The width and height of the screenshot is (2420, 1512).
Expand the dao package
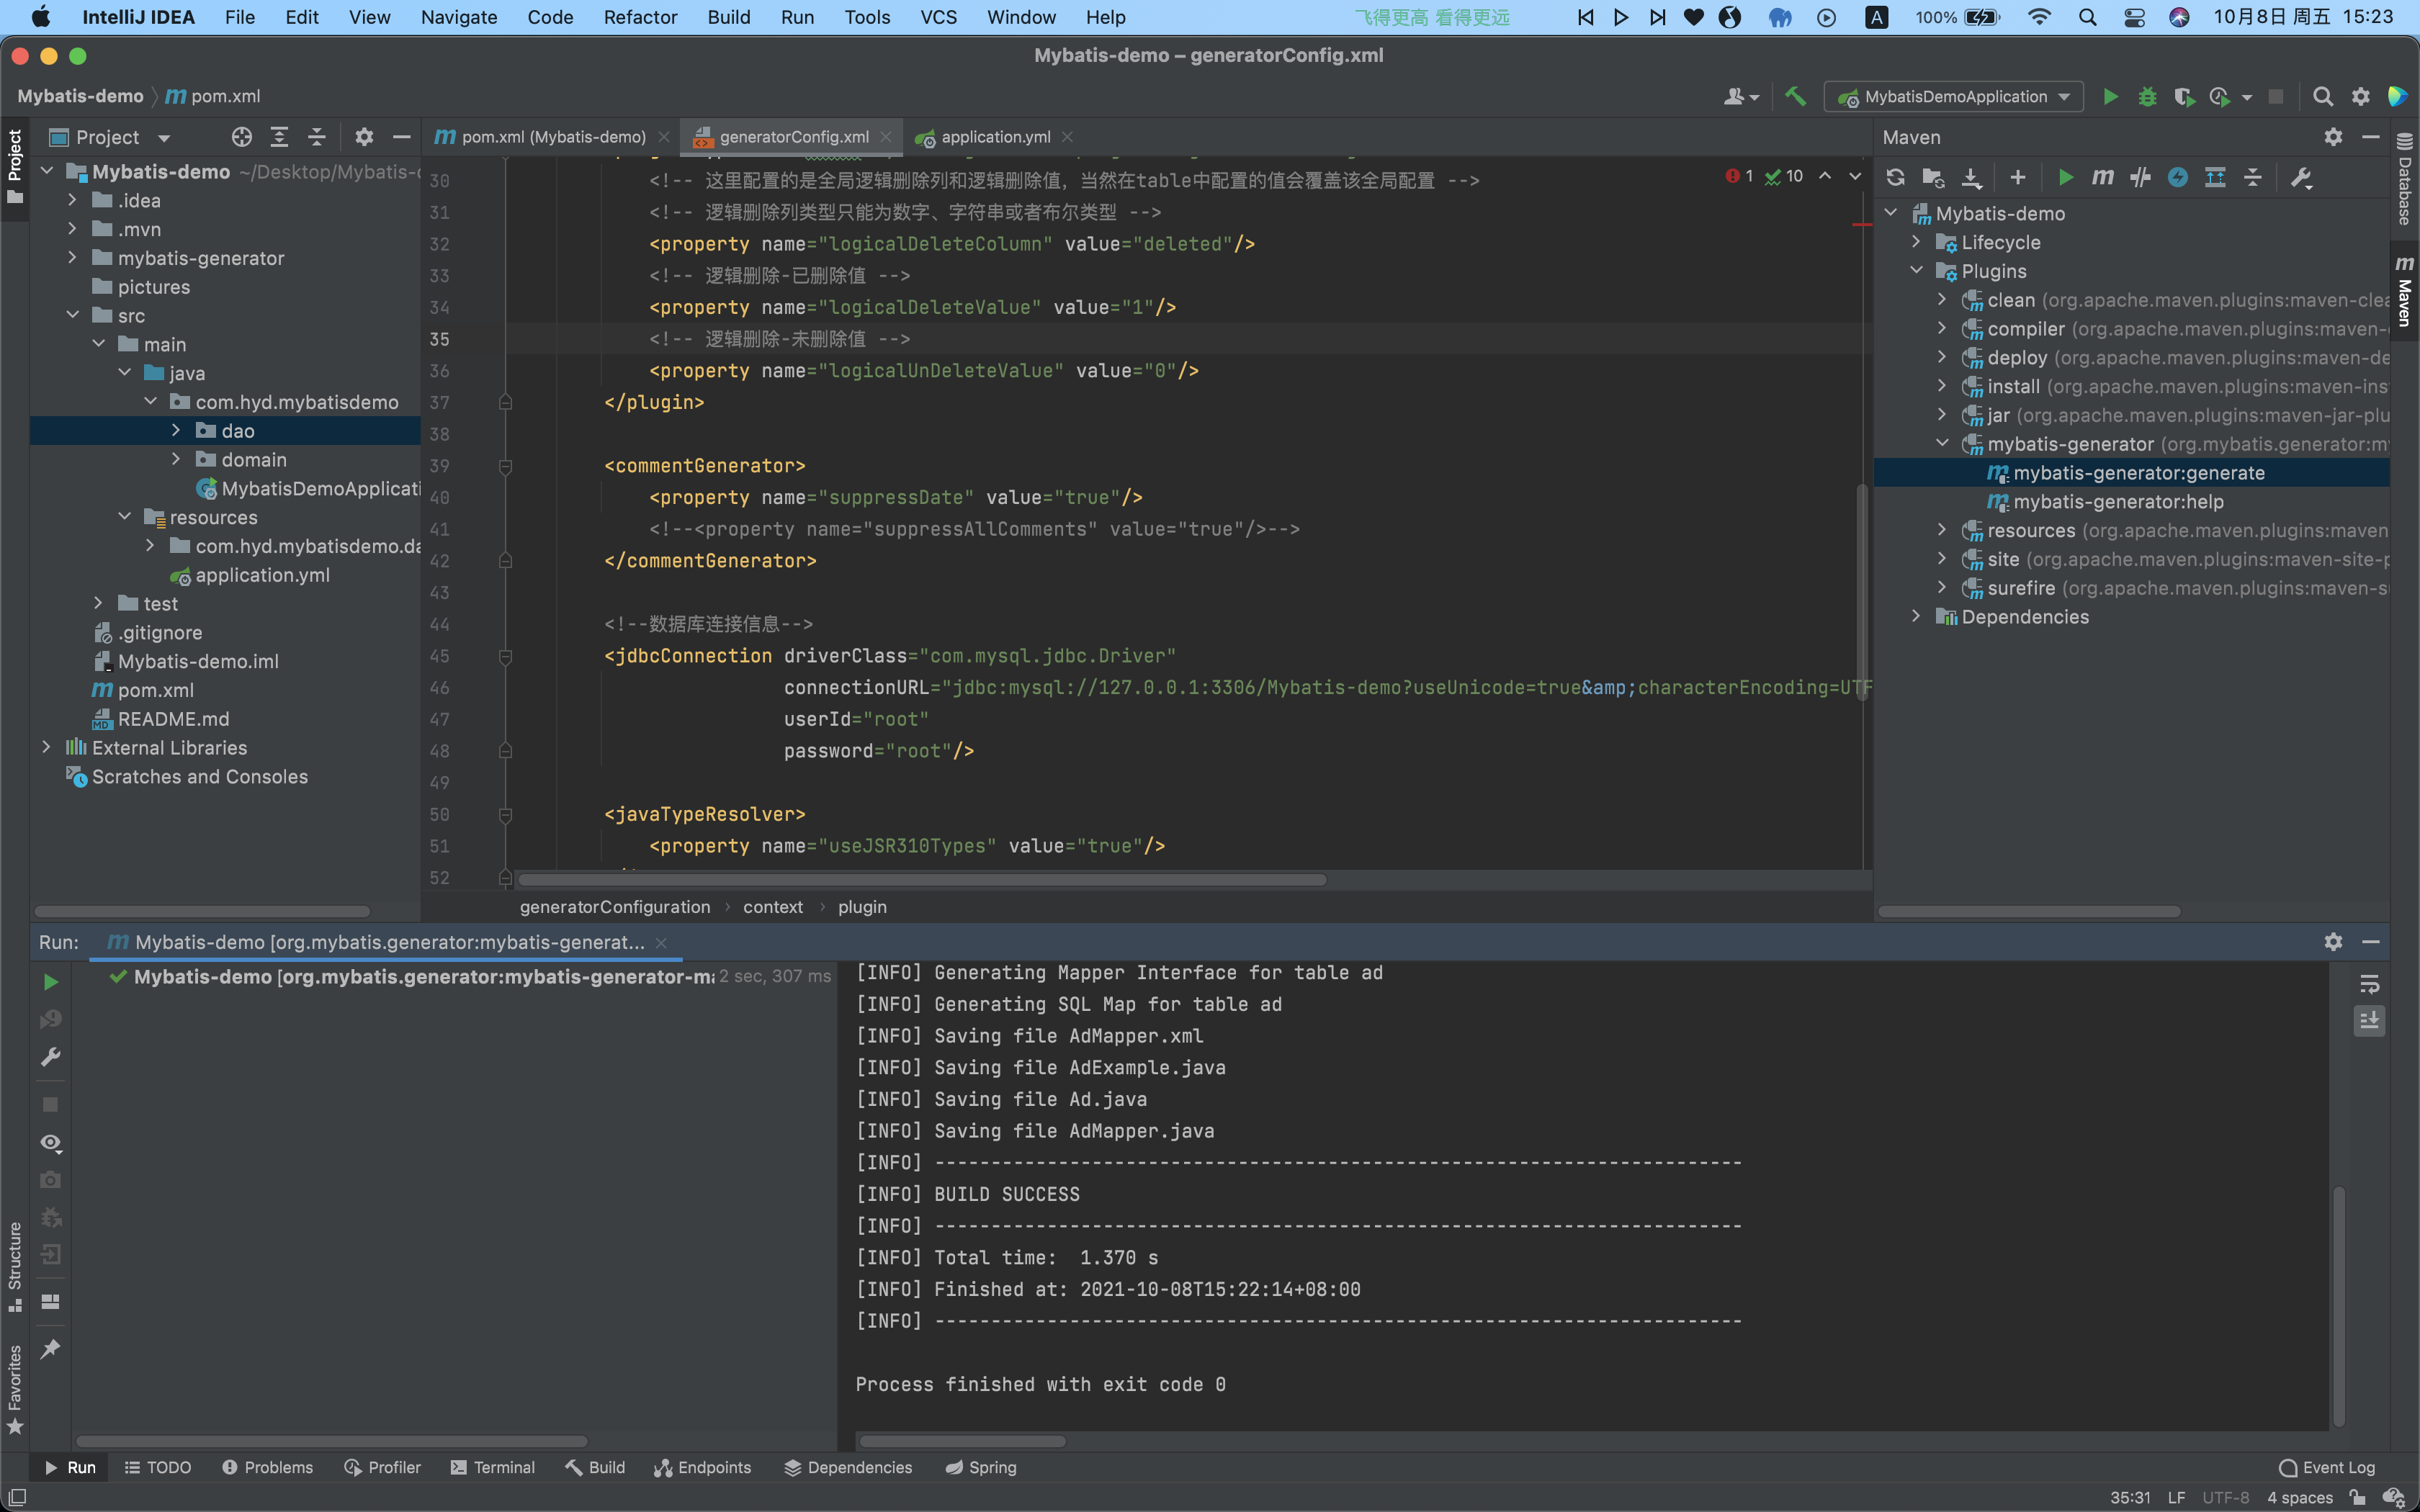coord(176,430)
